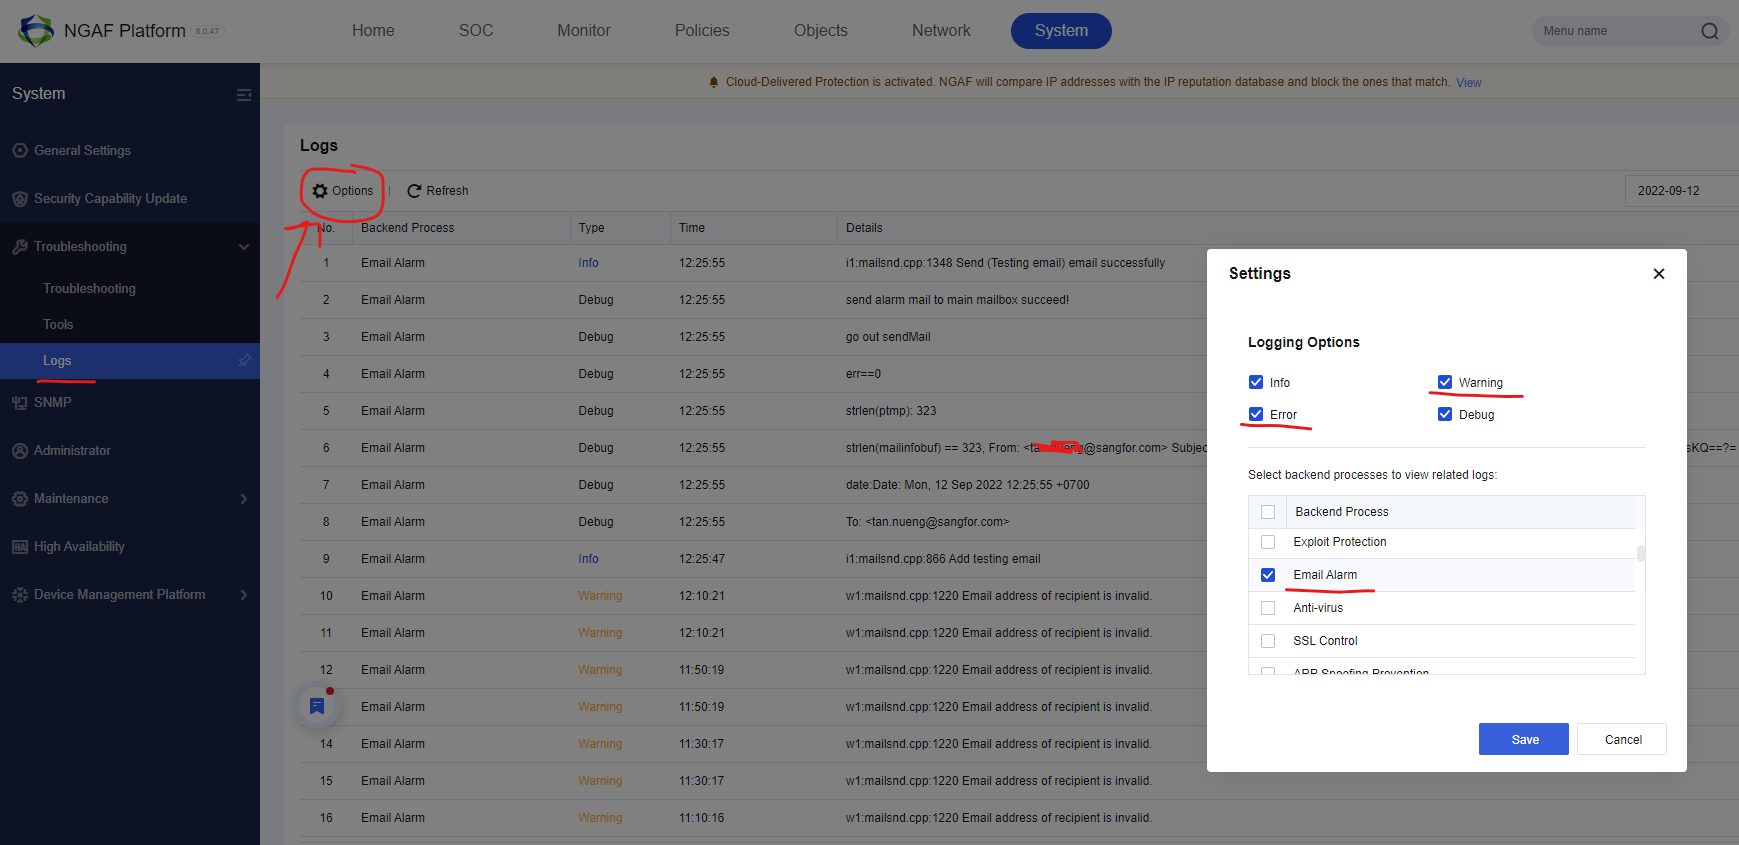Uncheck the Email Alarm process checkbox
Image resolution: width=1739 pixels, height=845 pixels.
pyautogui.click(x=1268, y=575)
